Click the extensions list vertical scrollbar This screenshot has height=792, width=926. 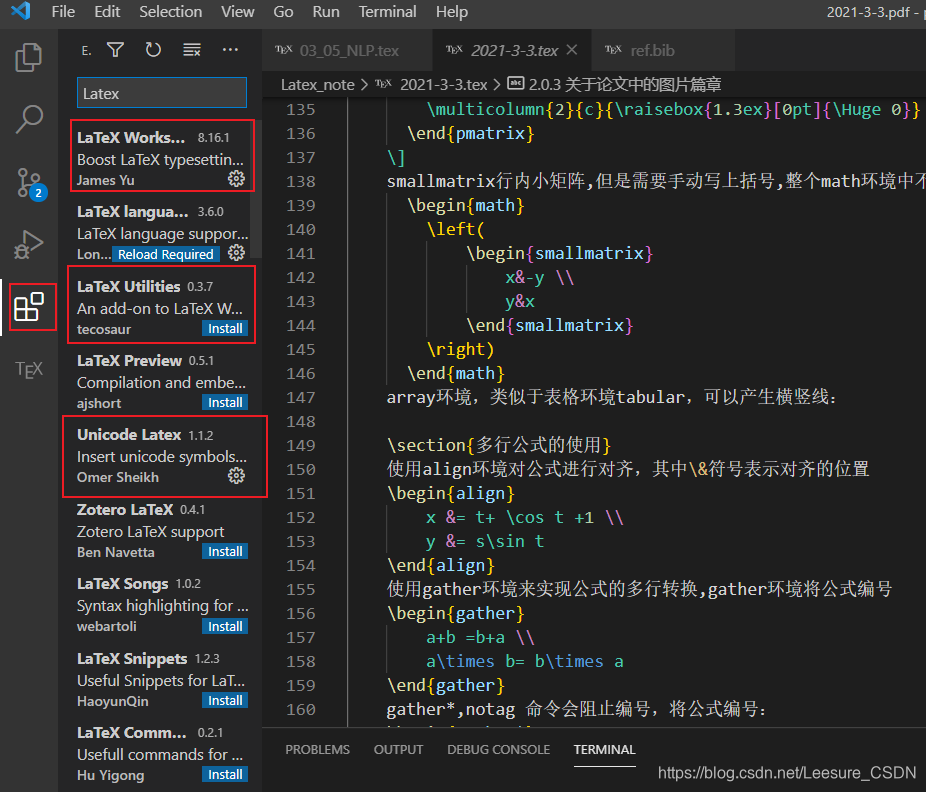coord(256,189)
